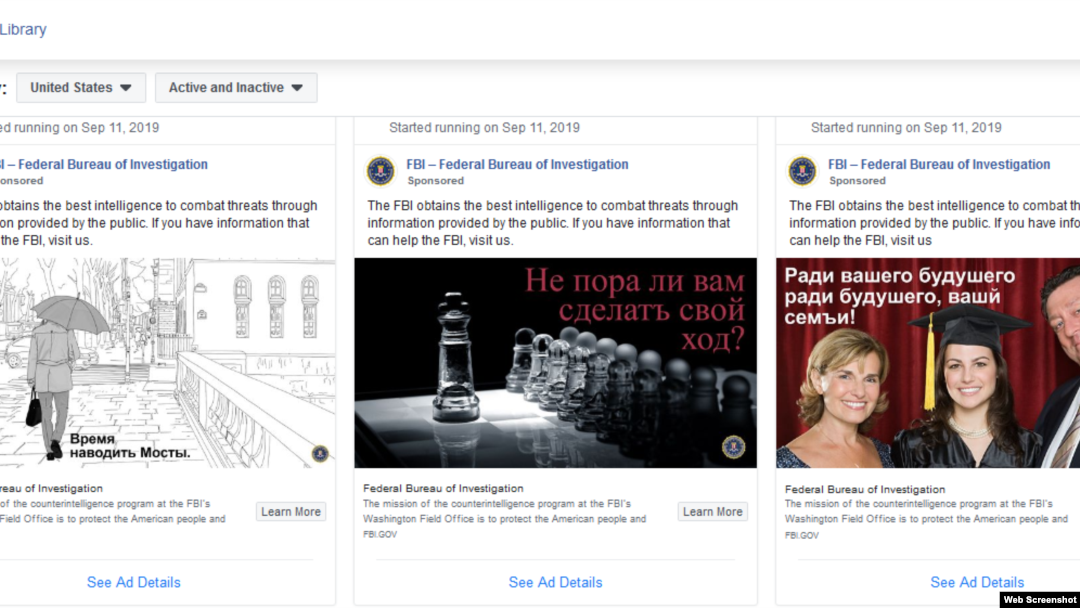Click 'Federal Bureau of Investigation' headline under graduation ad
The width and height of the screenshot is (1080, 608).
click(x=864, y=490)
